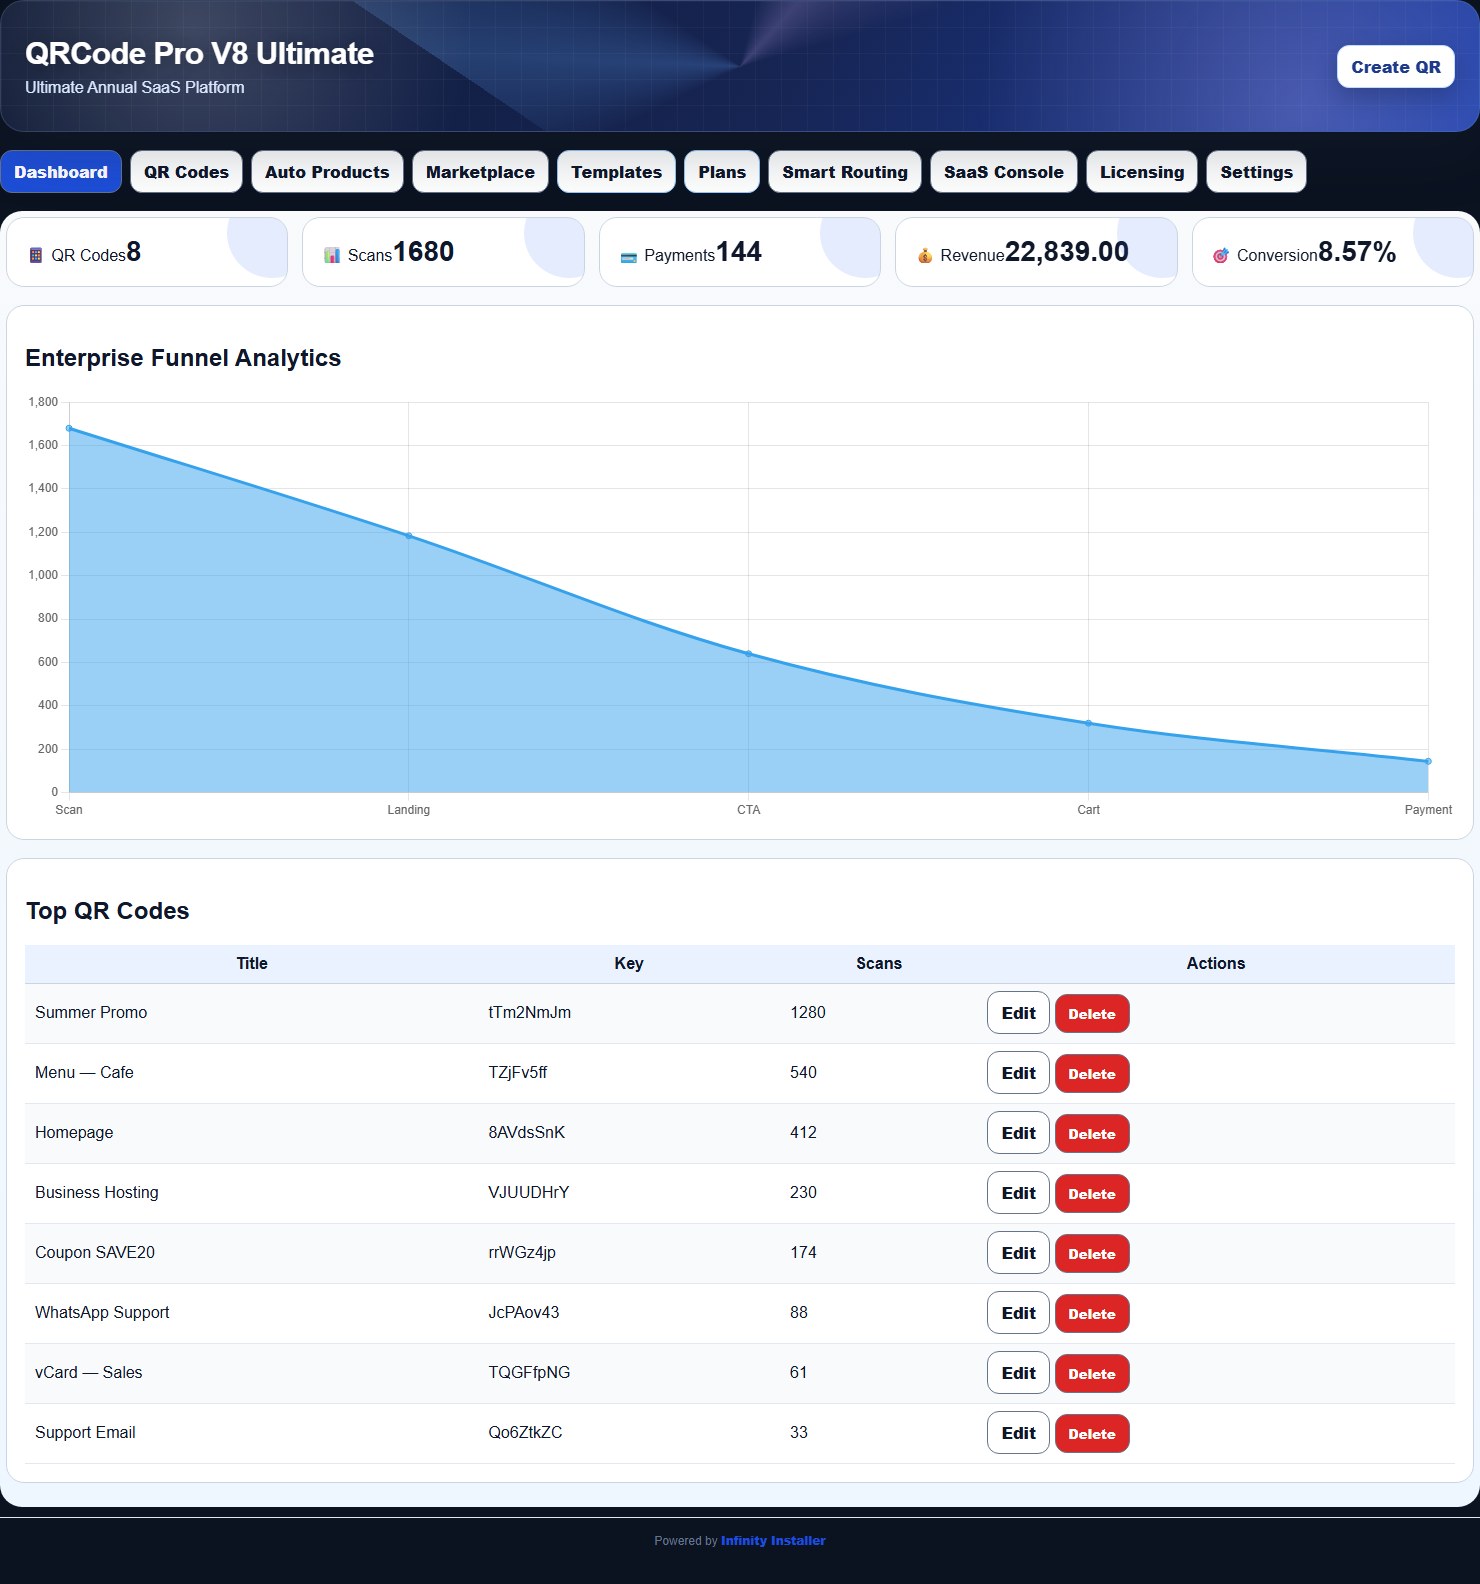Viewport: 1480px width, 1584px height.
Task: Click the Landing data point on funnel chart
Action: 409,536
